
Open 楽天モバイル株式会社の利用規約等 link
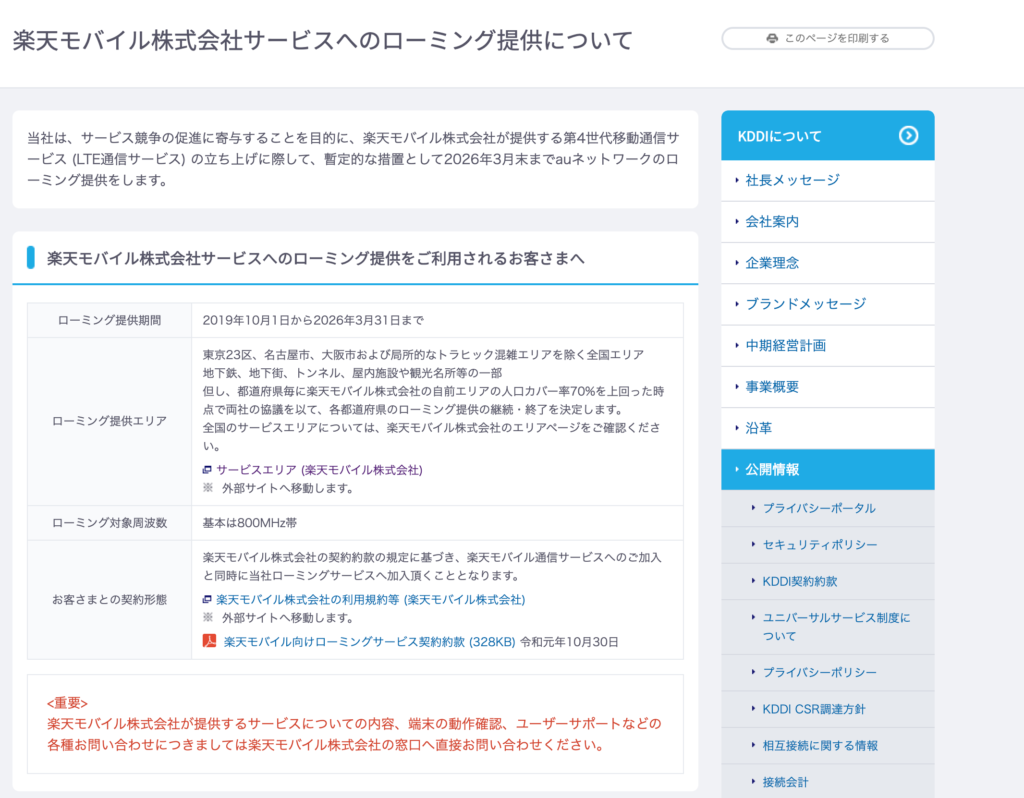click(x=370, y=599)
